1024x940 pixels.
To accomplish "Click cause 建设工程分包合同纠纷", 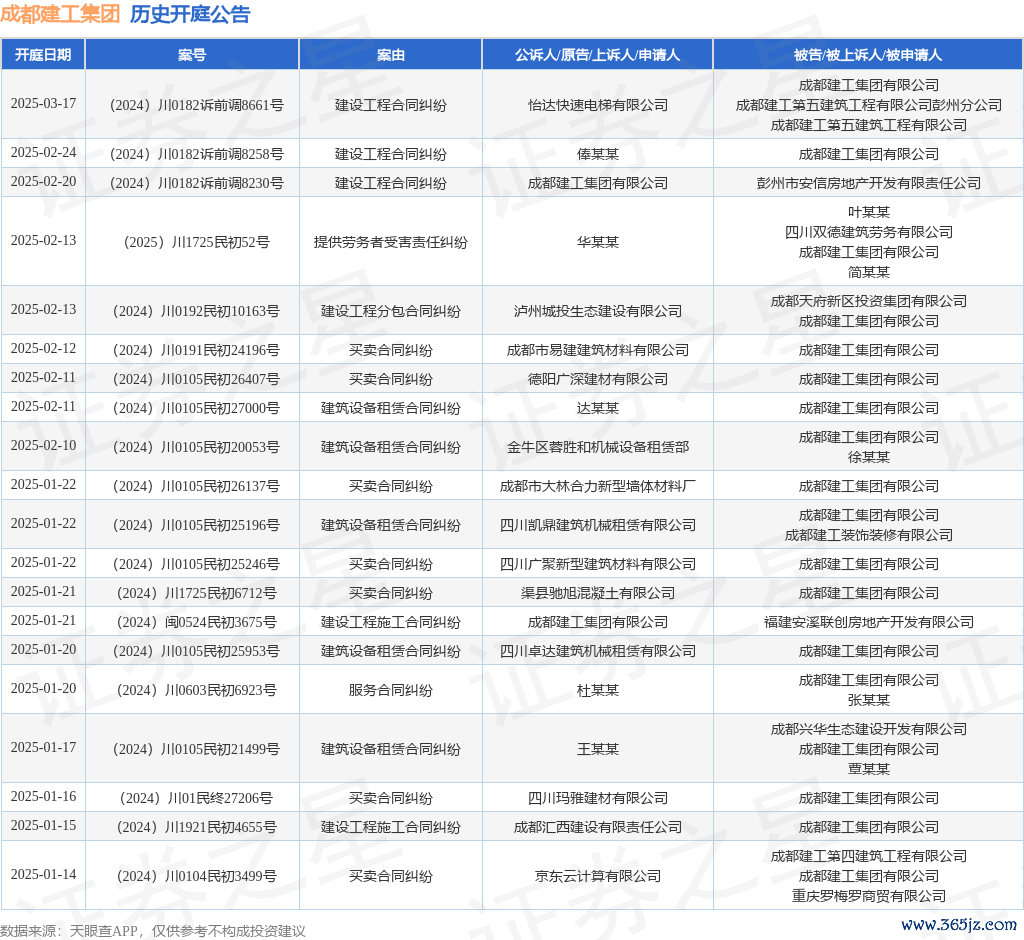I will click(391, 311).
